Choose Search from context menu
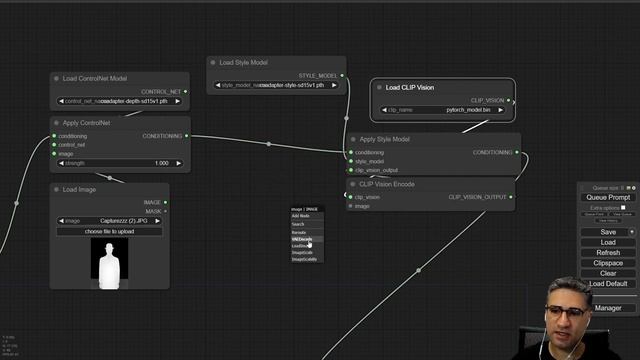 coord(307,224)
